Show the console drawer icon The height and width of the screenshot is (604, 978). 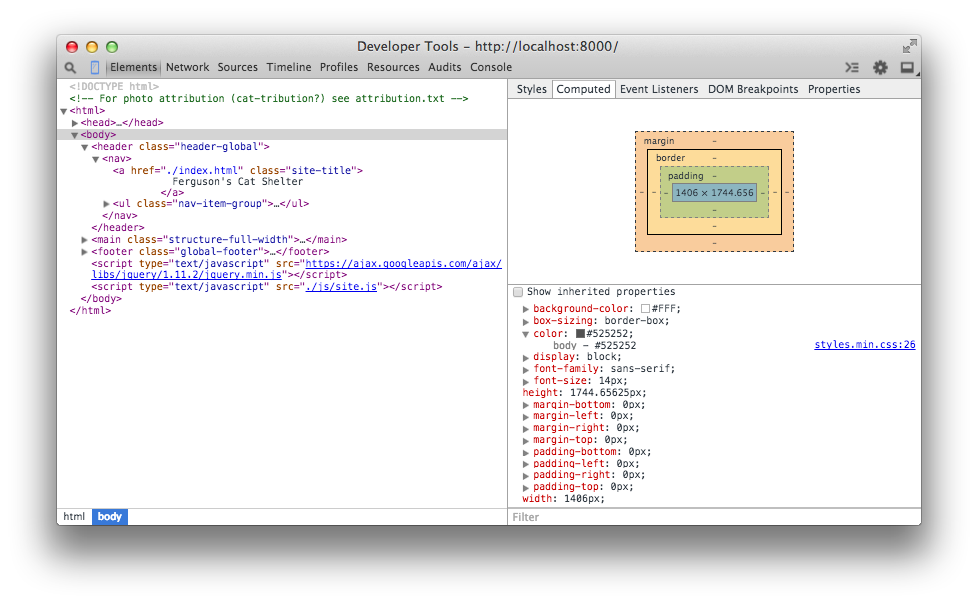[851, 68]
